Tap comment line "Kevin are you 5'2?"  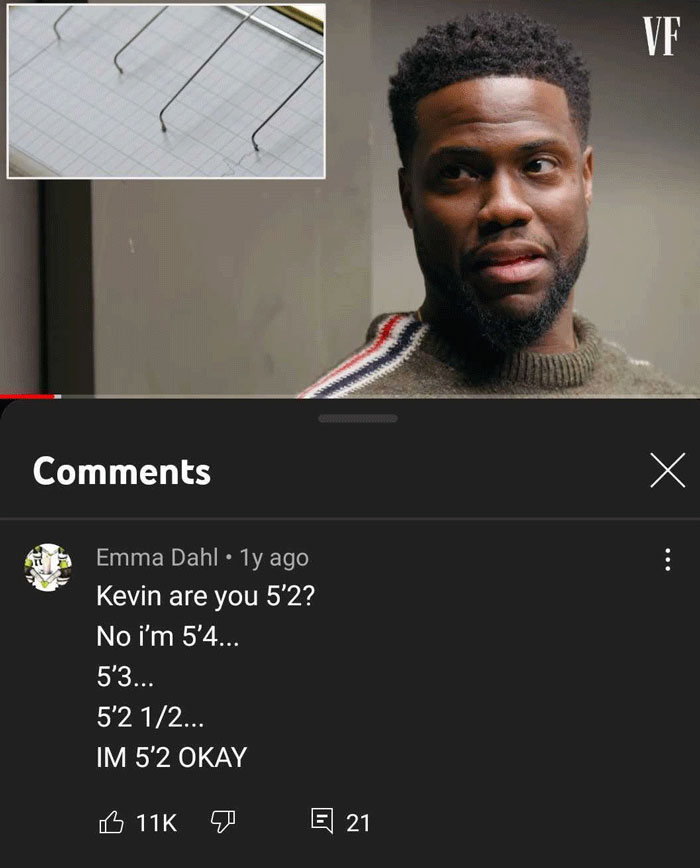[x=205, y=596]
